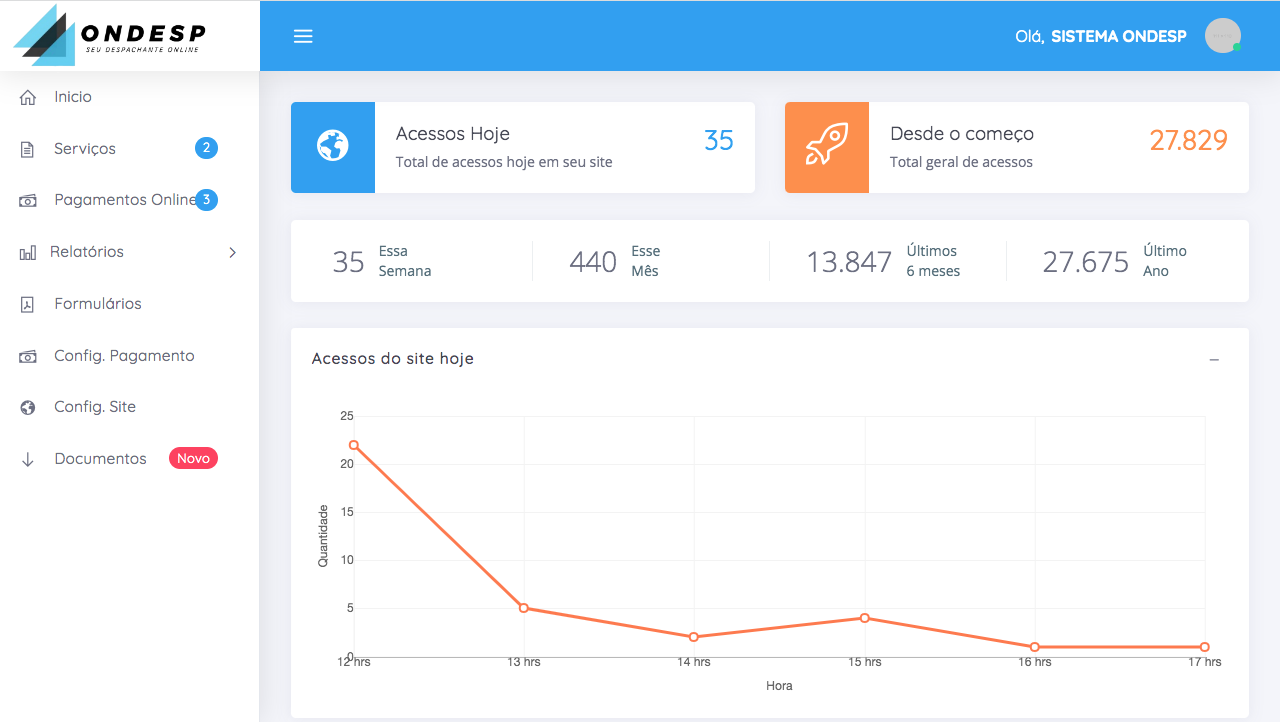Click the Serviços document icon

point(28,149)
